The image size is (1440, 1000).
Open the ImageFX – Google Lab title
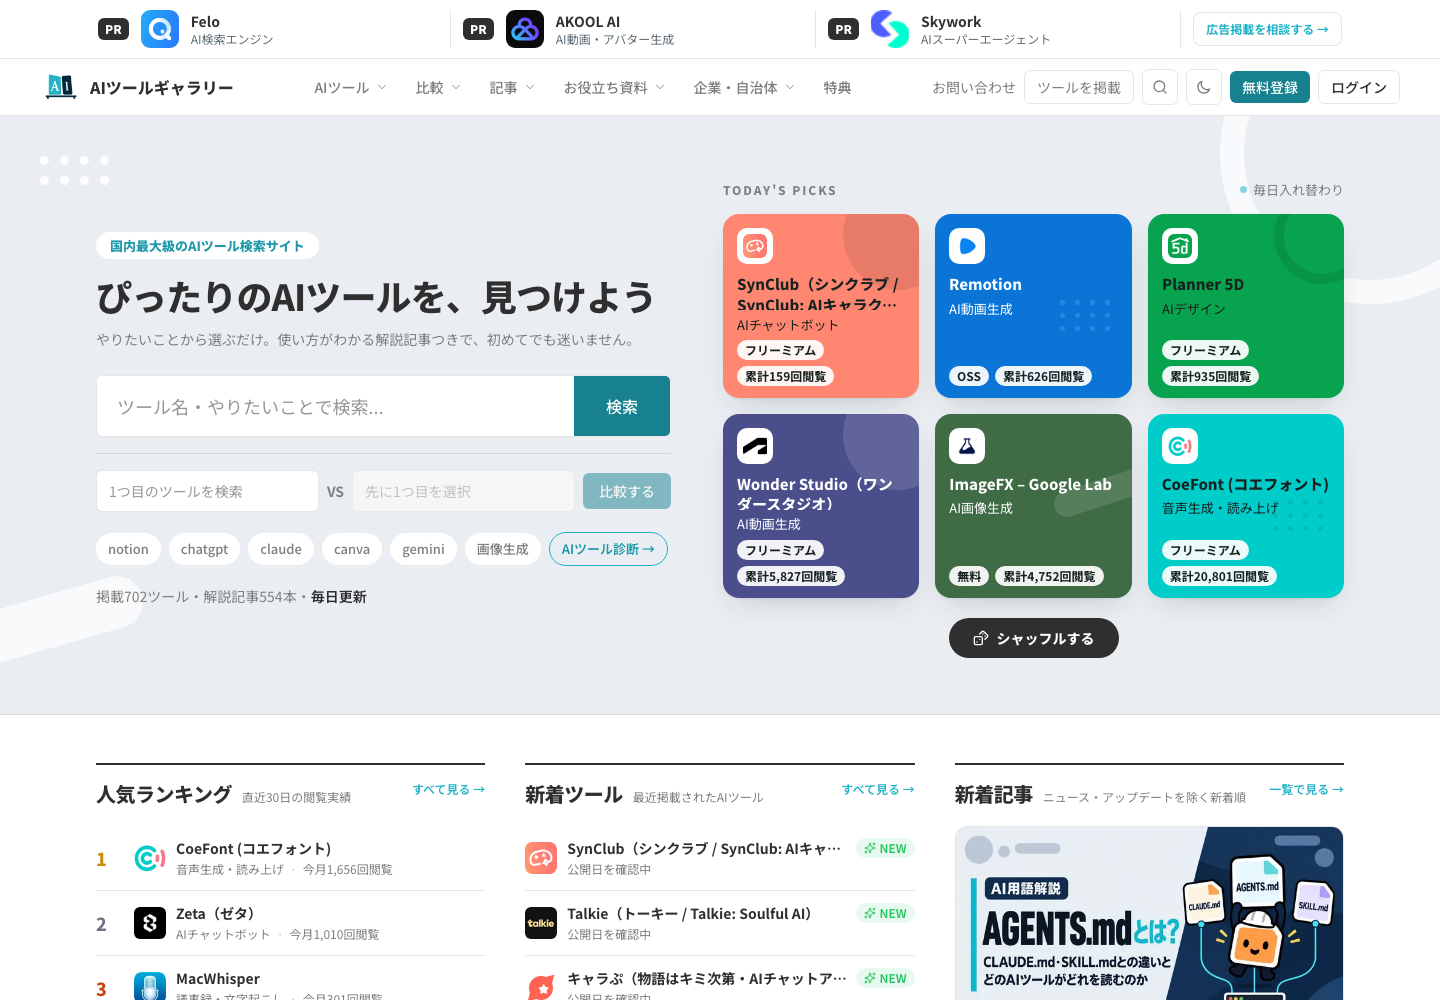1030,484
